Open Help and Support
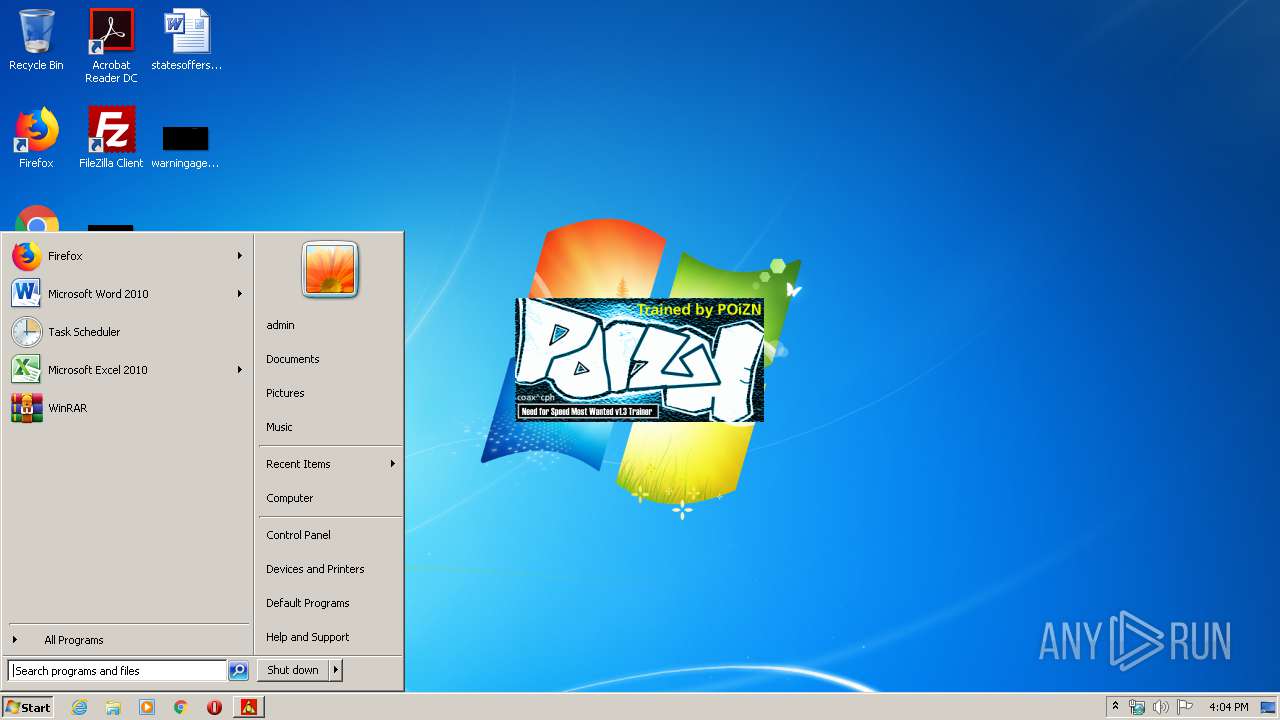The height and width of the screenshot is (720, 1280). tap(308, 637)
